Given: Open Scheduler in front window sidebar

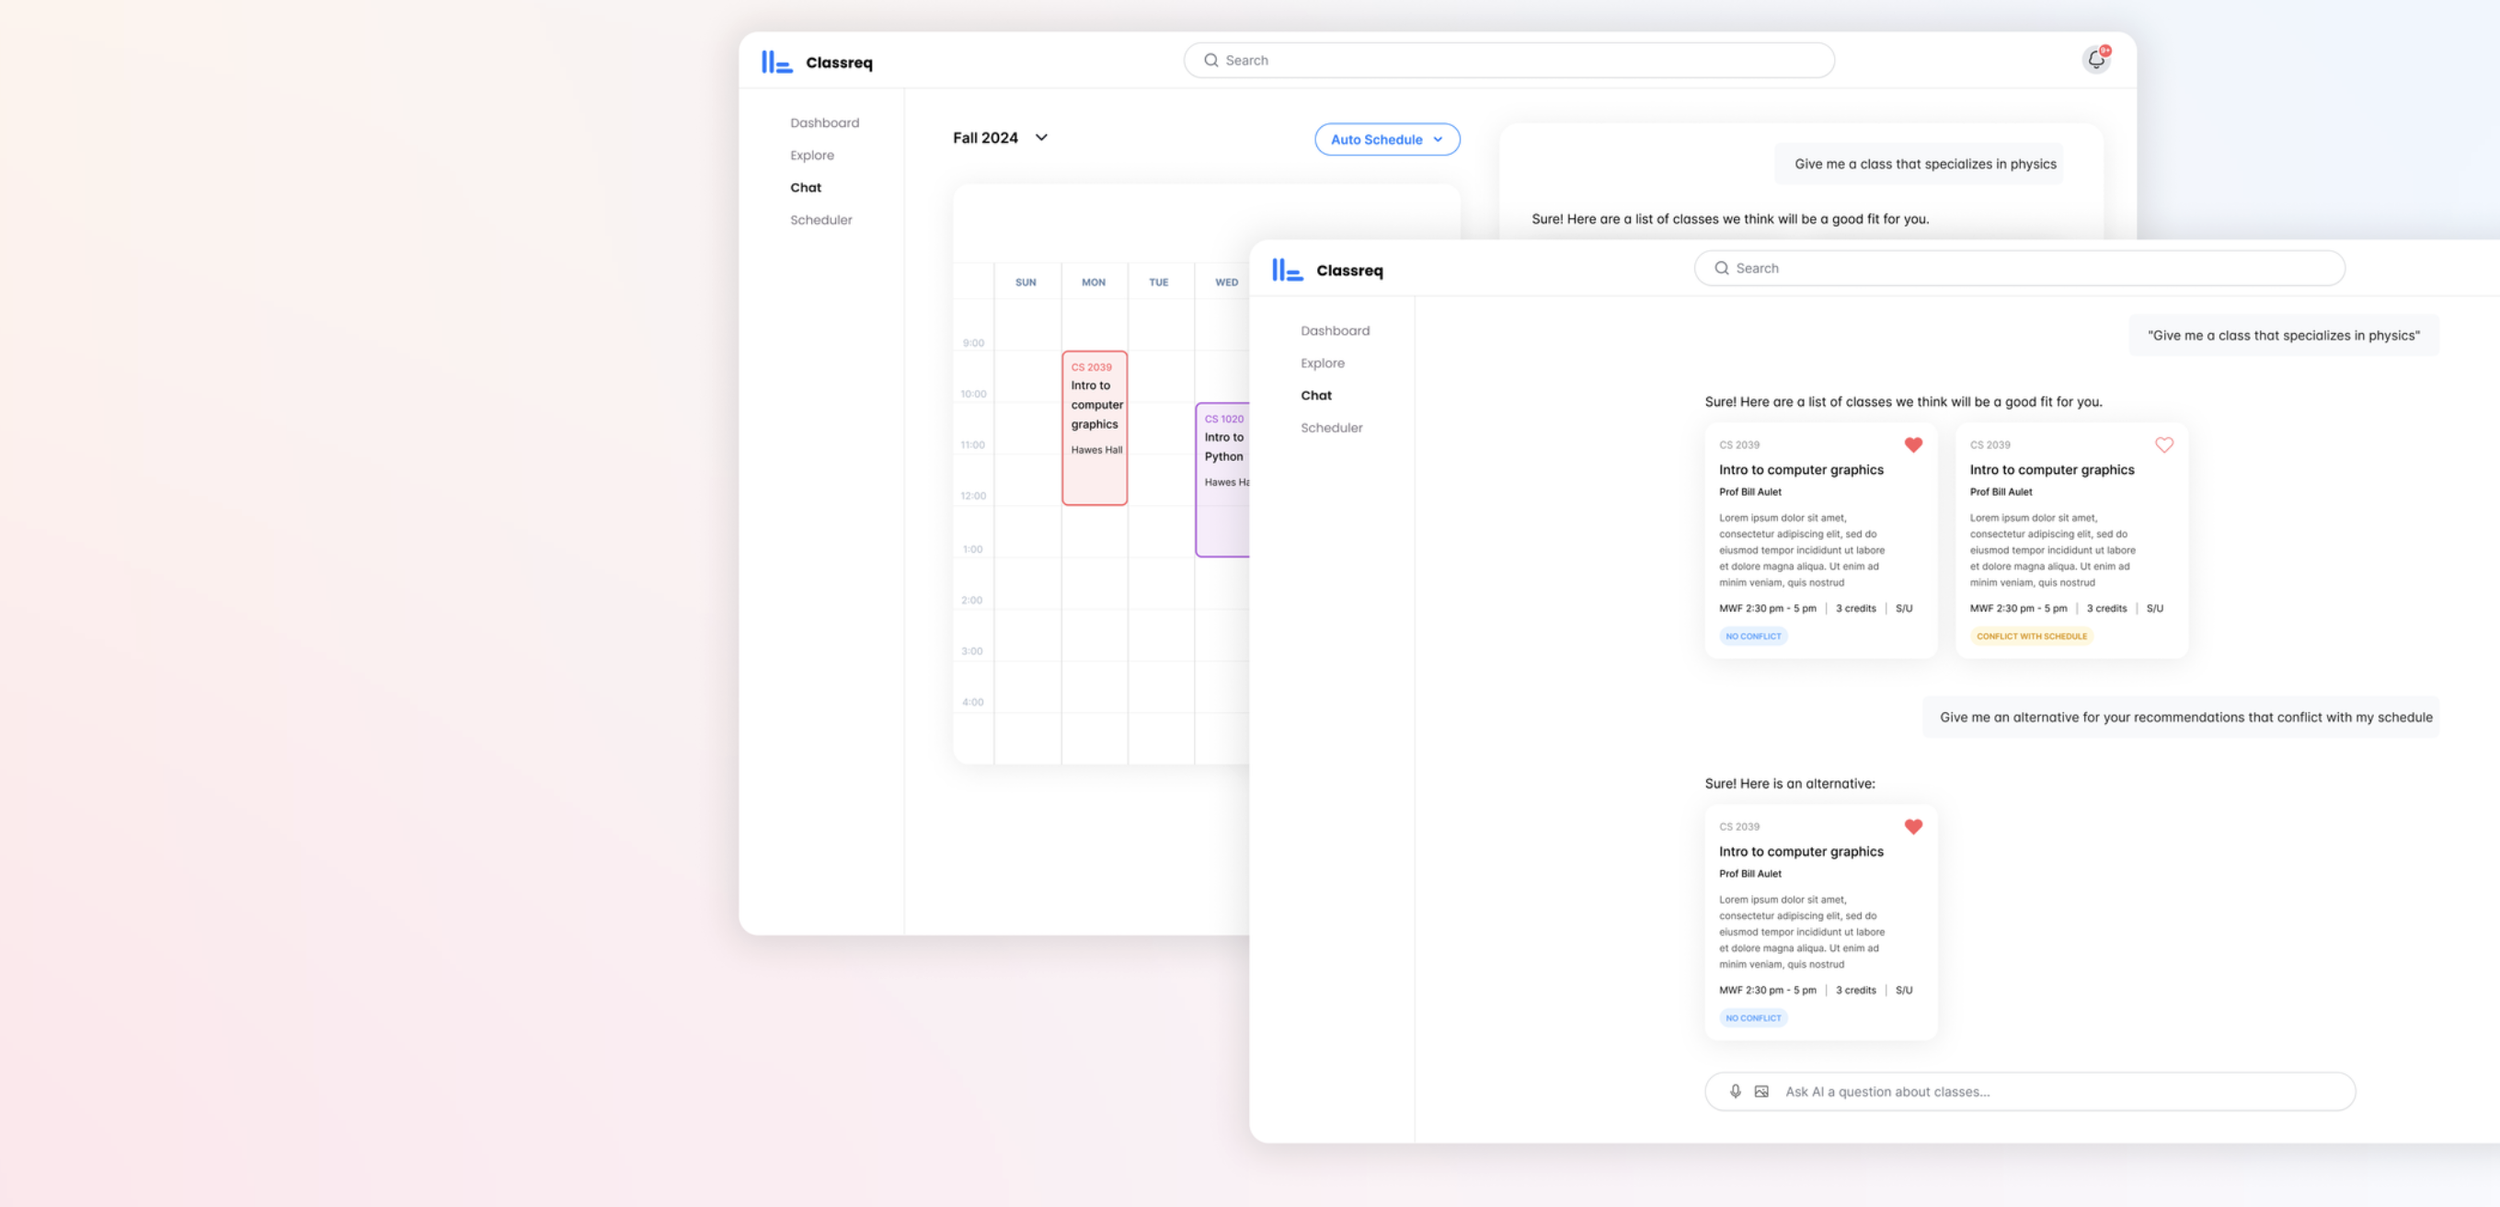Looking at the screenshot, I should [x=1331, y=428].
